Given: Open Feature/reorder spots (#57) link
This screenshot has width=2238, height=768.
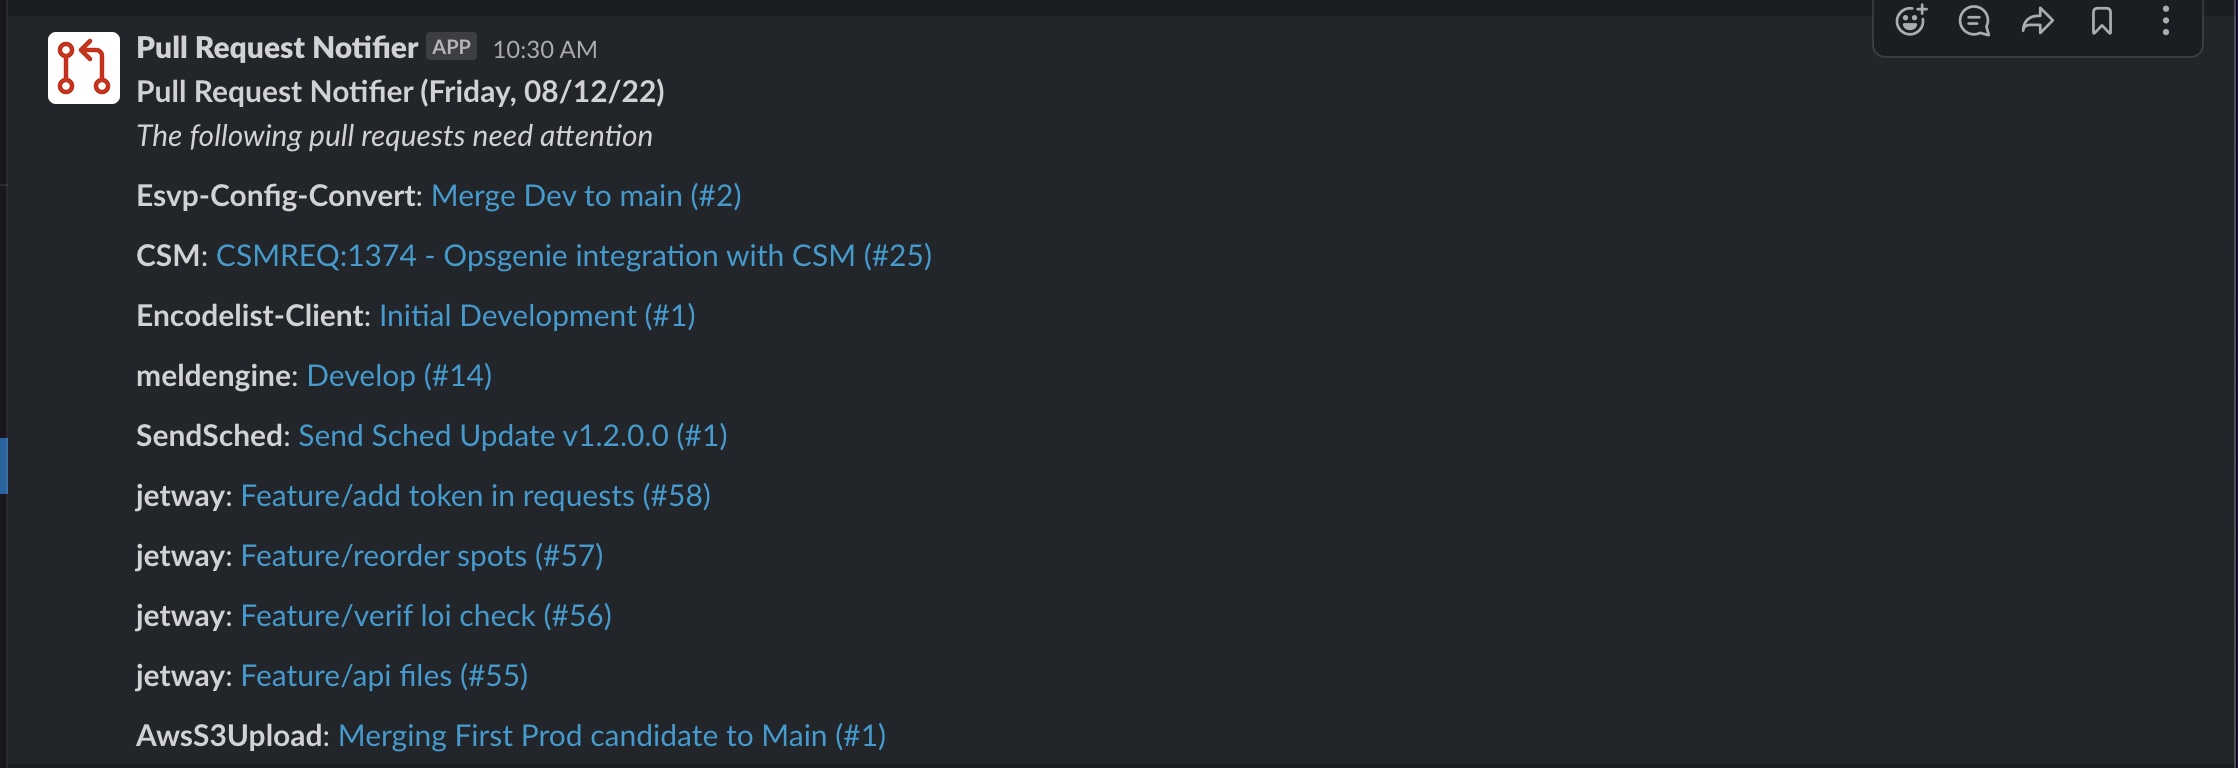Looking at the screenshot, I should (x=422, y=556).
